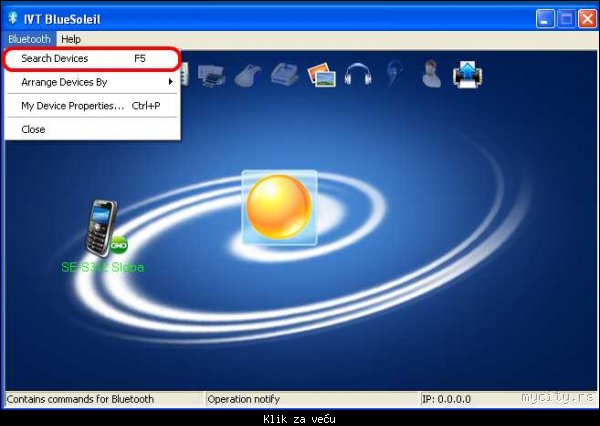Click the Bluetooth earpiece headset icon

click(393, 73)
